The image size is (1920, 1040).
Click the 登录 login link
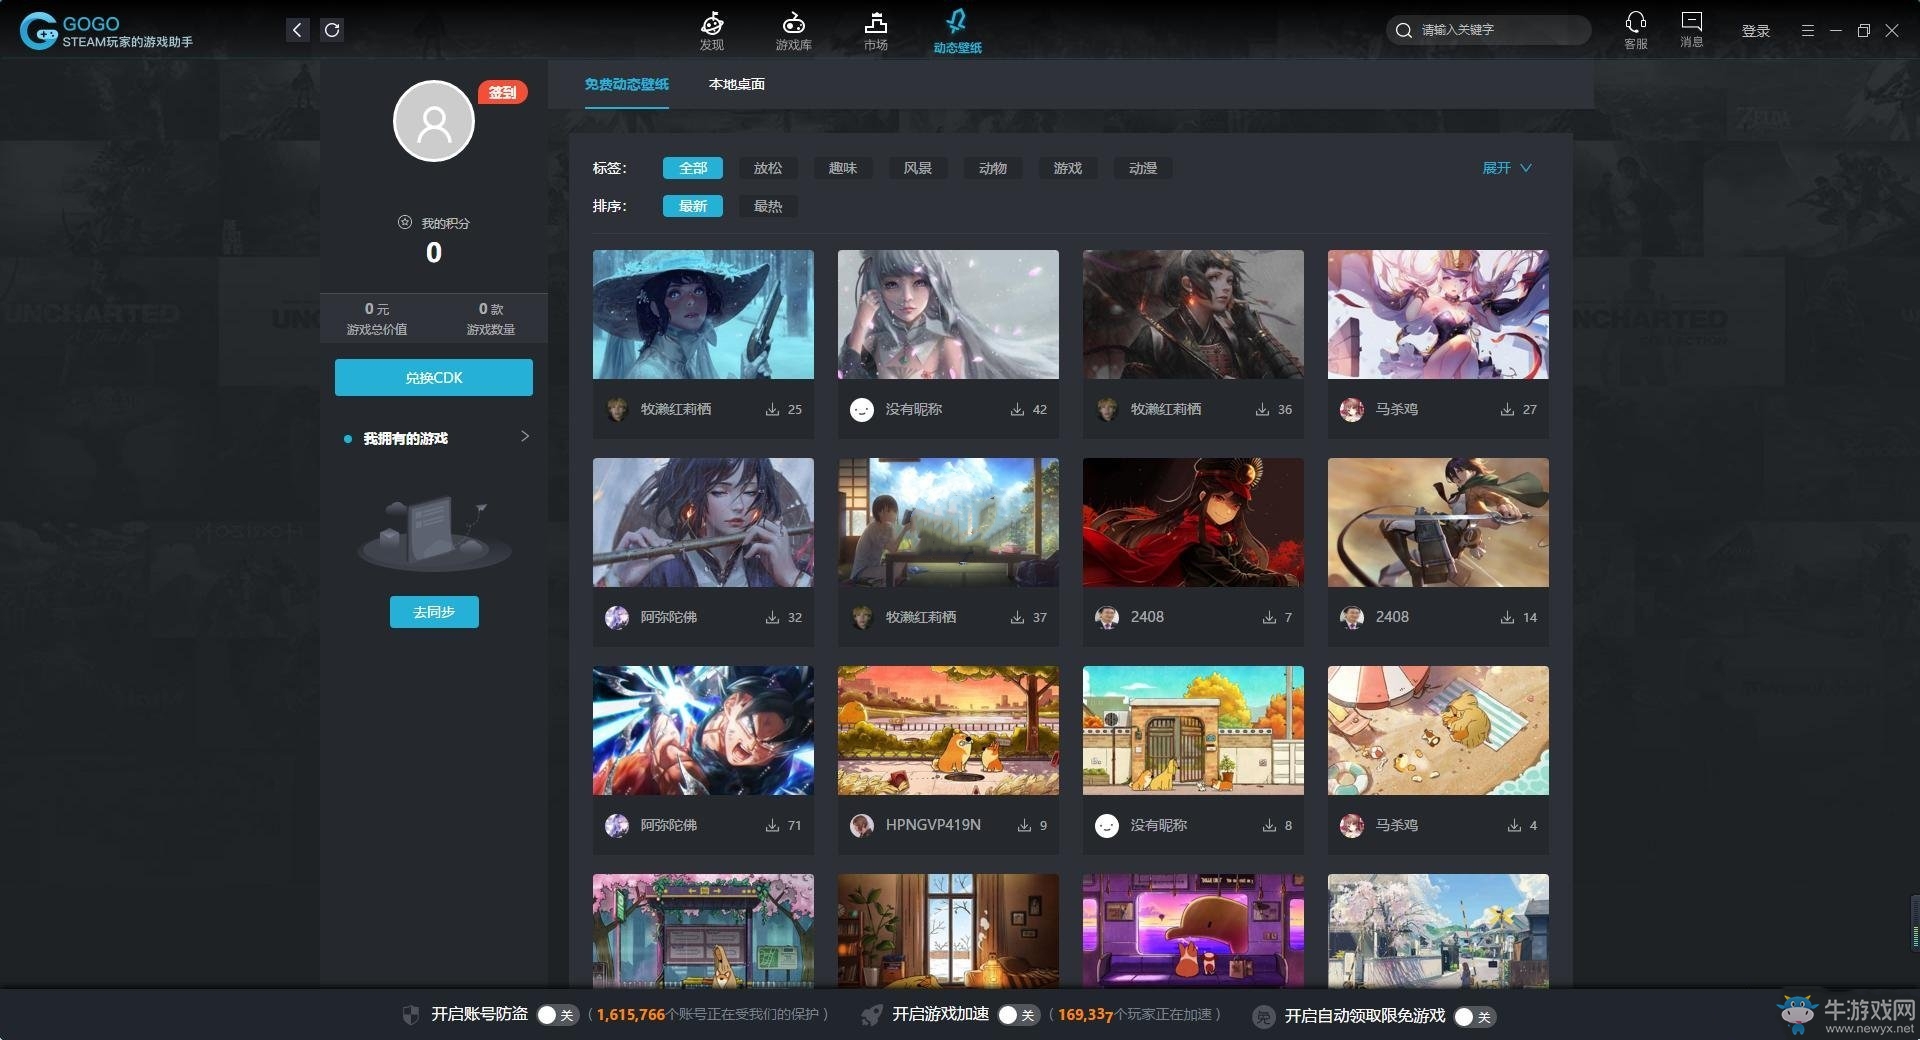point(1756,31)
